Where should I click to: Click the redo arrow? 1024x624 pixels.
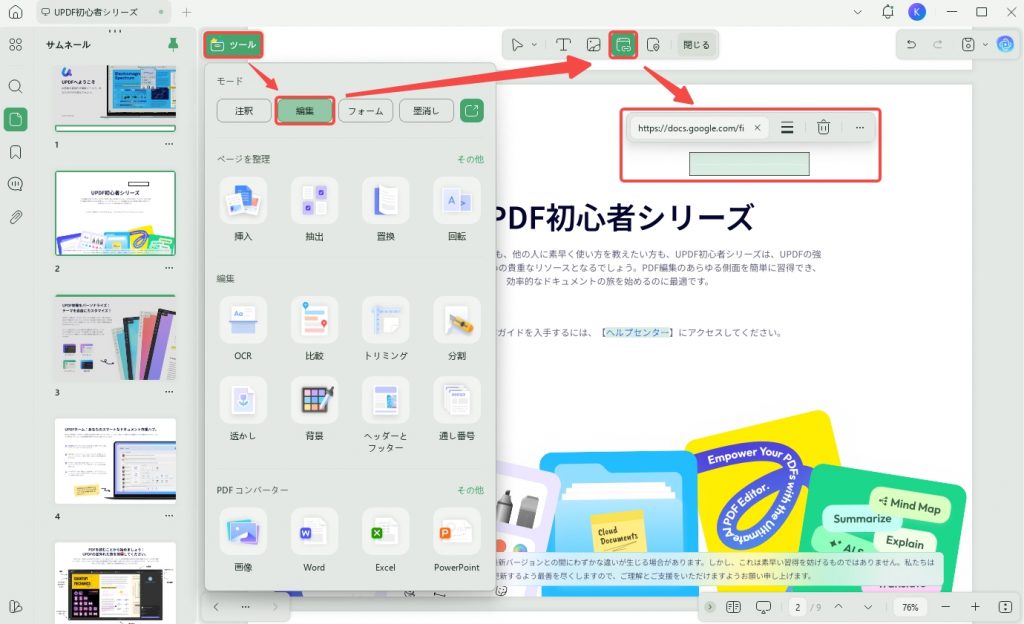pos(938,44)
